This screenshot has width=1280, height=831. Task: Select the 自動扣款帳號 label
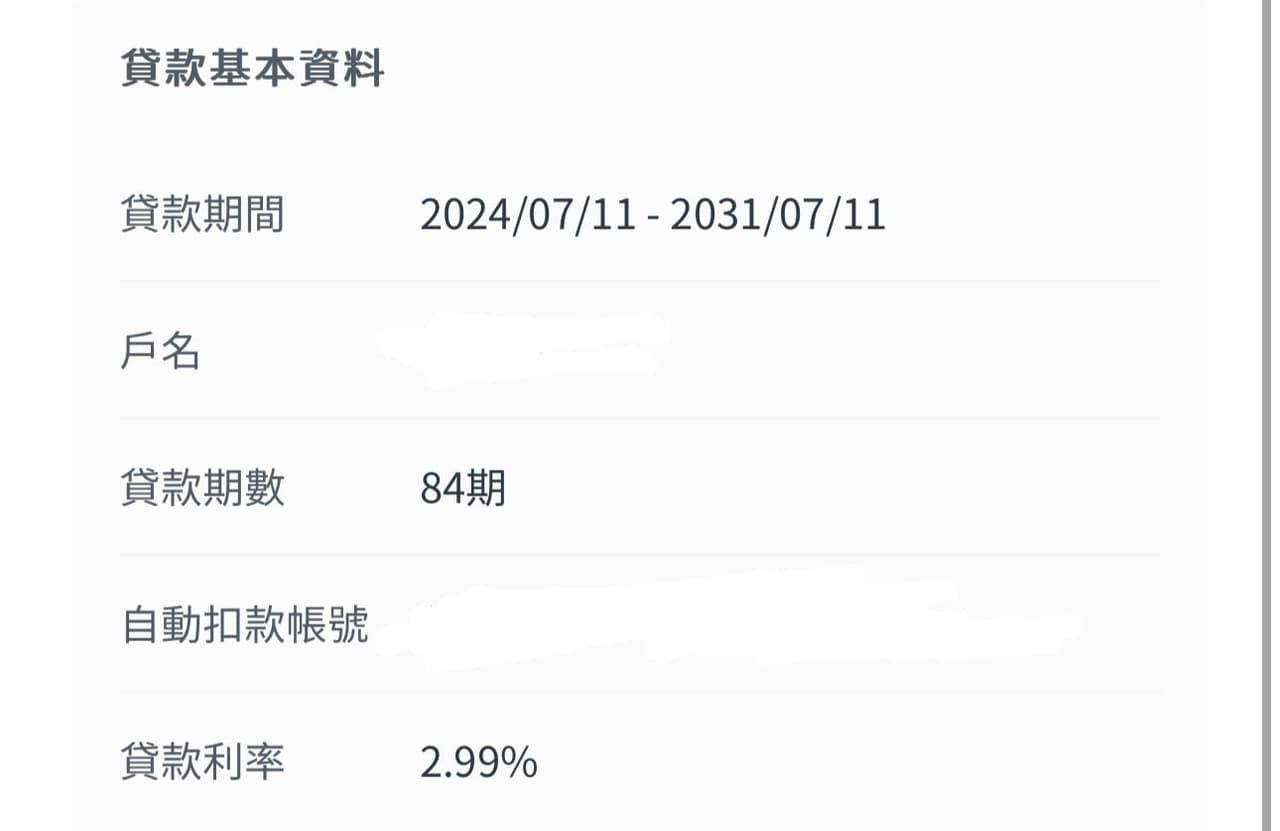pyautogui.click(x=245, y=625)
